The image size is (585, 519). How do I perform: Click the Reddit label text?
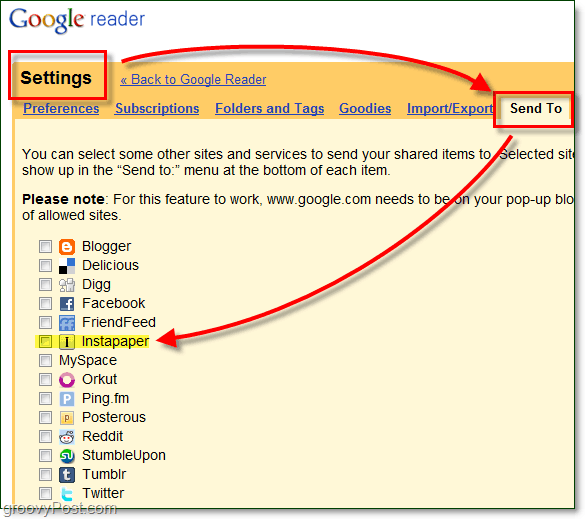pyautogui.click(x=103, y=437)
